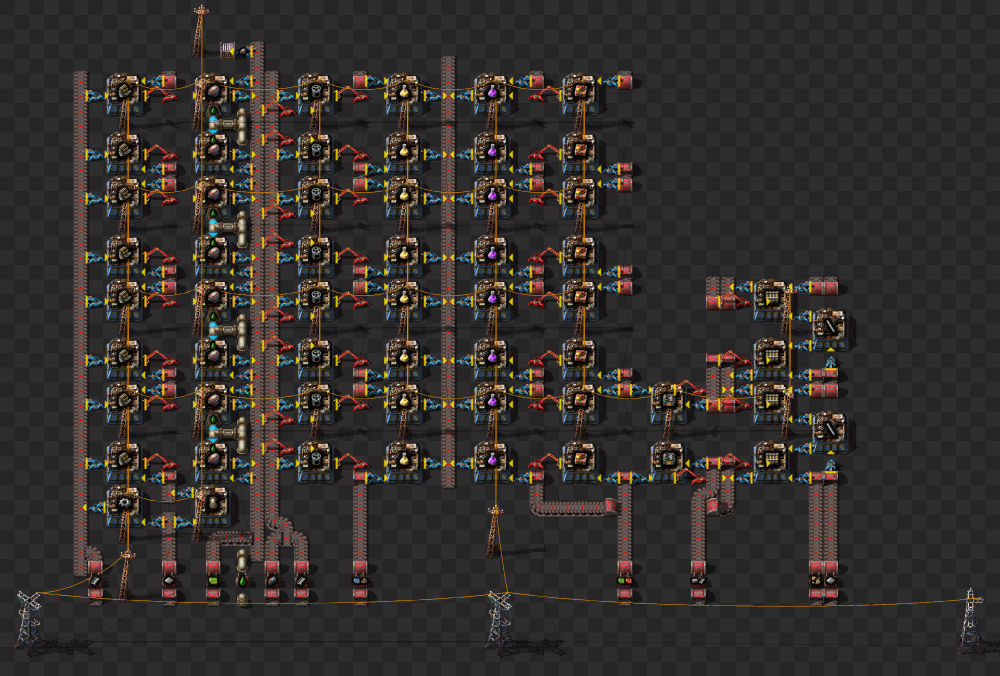This screenshot has height=676, width=1000.
Task: Open the topmost productivity module assembler
Action: tap(579, 93)
